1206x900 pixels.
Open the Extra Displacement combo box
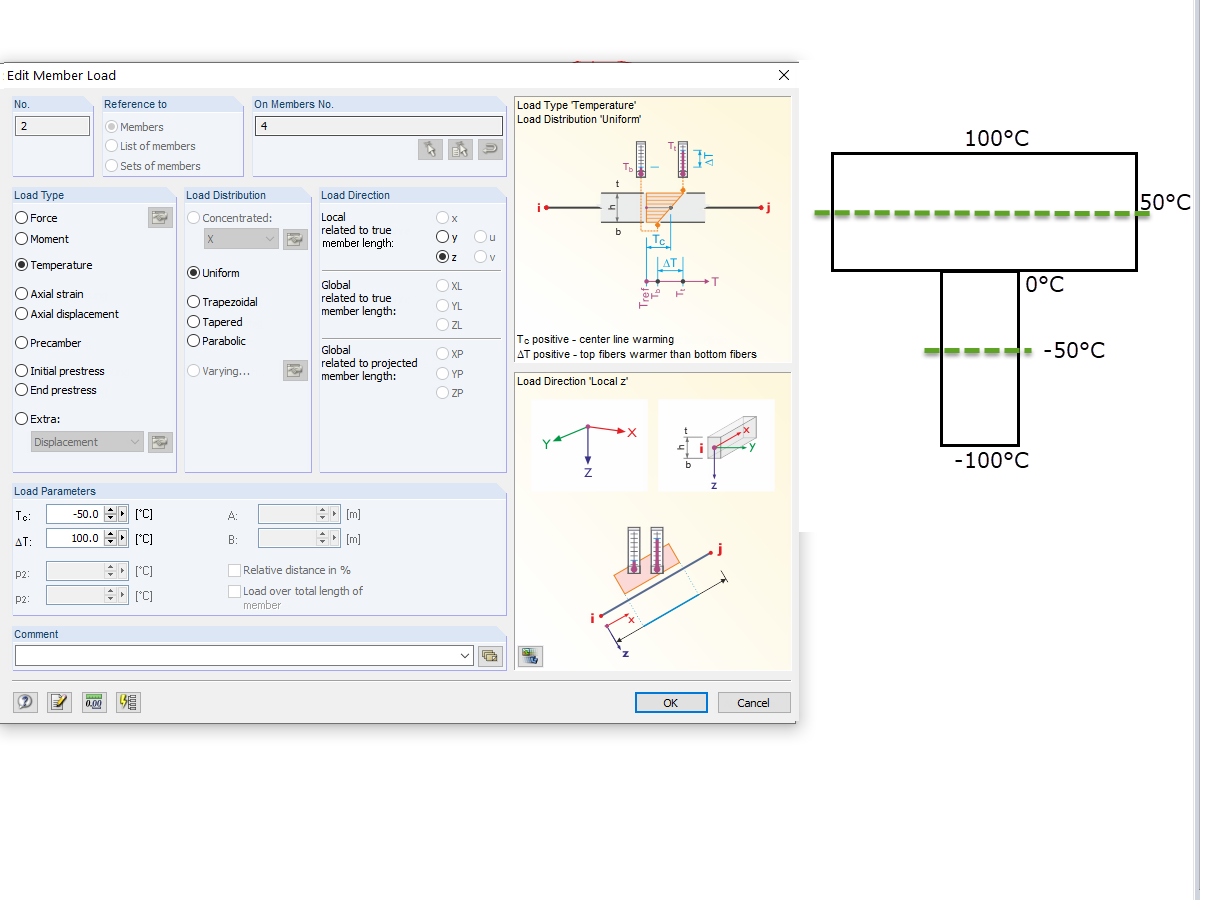(x=86, y=441)
